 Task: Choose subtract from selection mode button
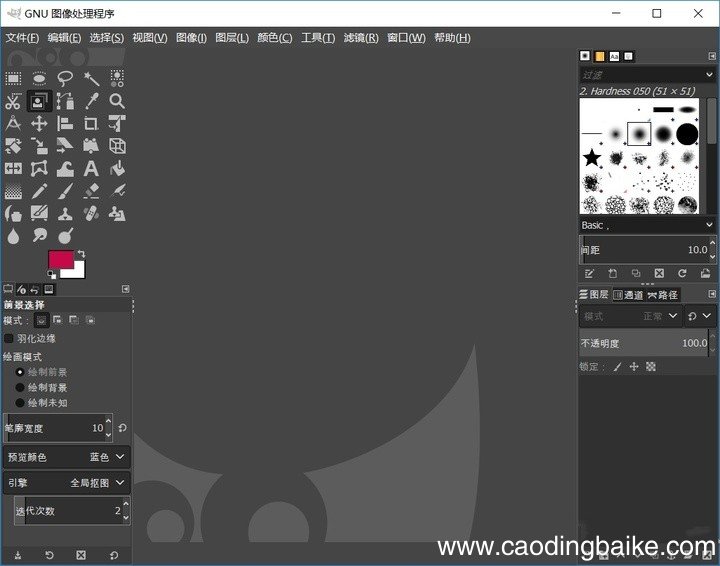tap(74, 320)
